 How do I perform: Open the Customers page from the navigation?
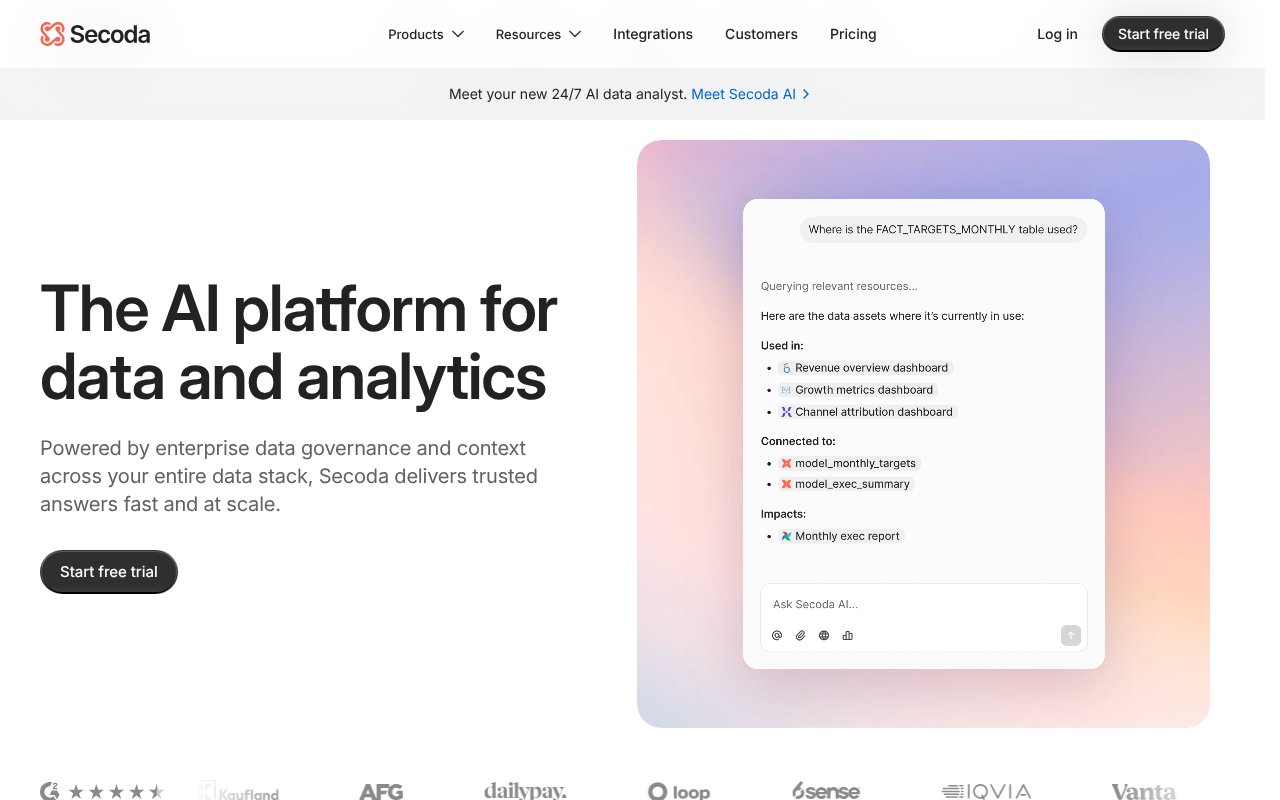tap(761, 34)
